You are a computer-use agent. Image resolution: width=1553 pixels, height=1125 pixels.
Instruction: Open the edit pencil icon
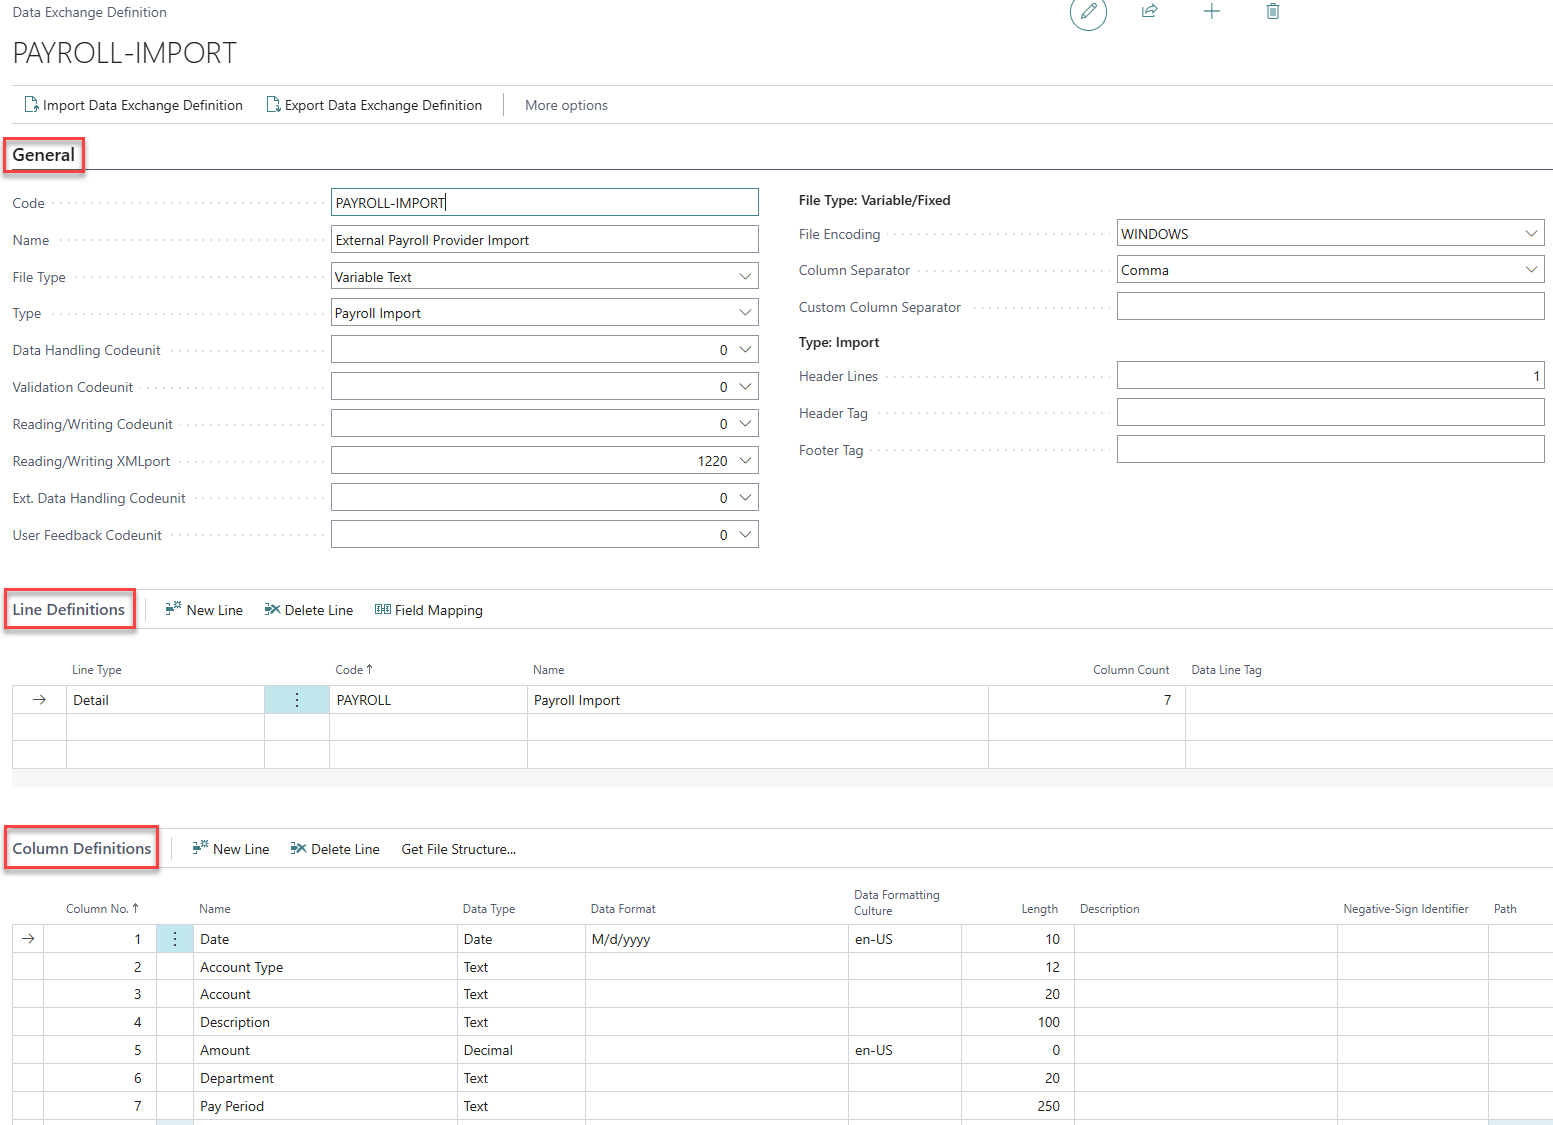coord(1088,16)
